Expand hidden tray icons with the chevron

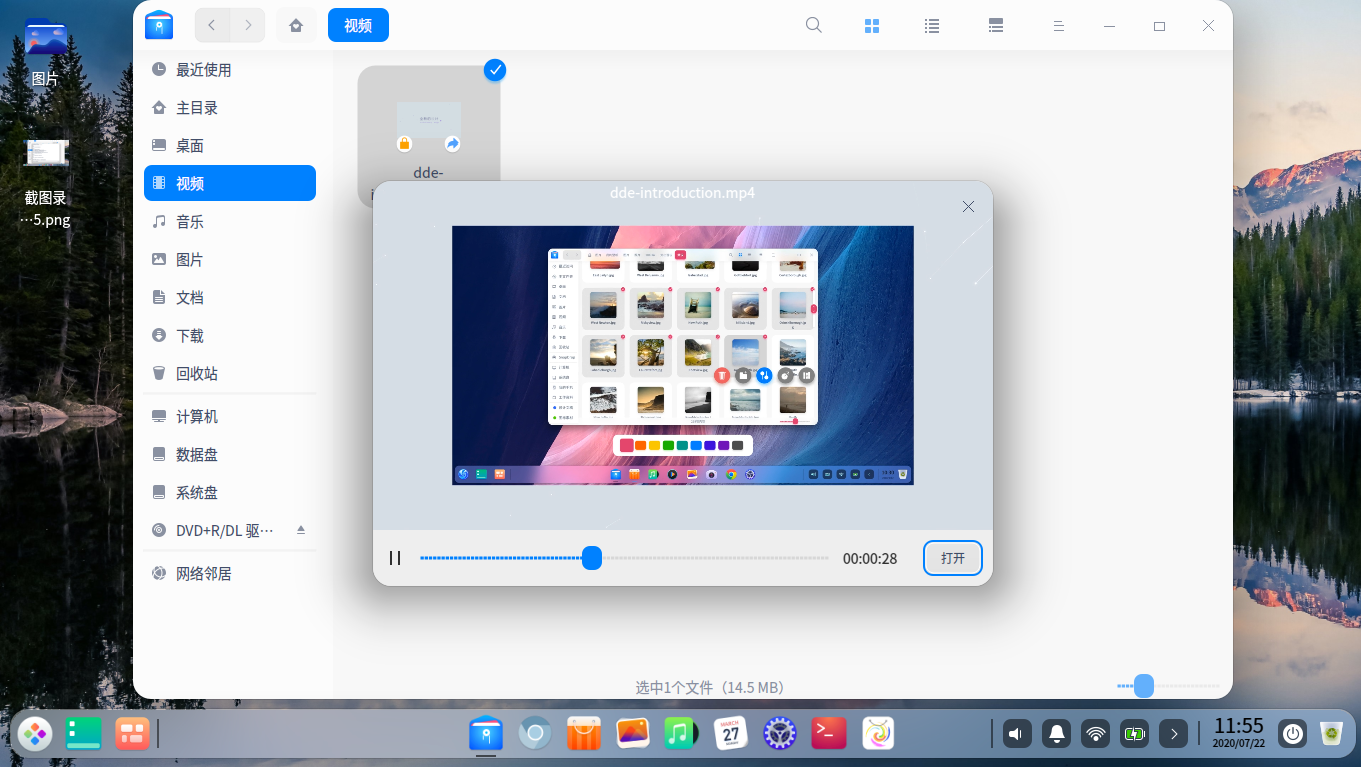click(1173, 733)
